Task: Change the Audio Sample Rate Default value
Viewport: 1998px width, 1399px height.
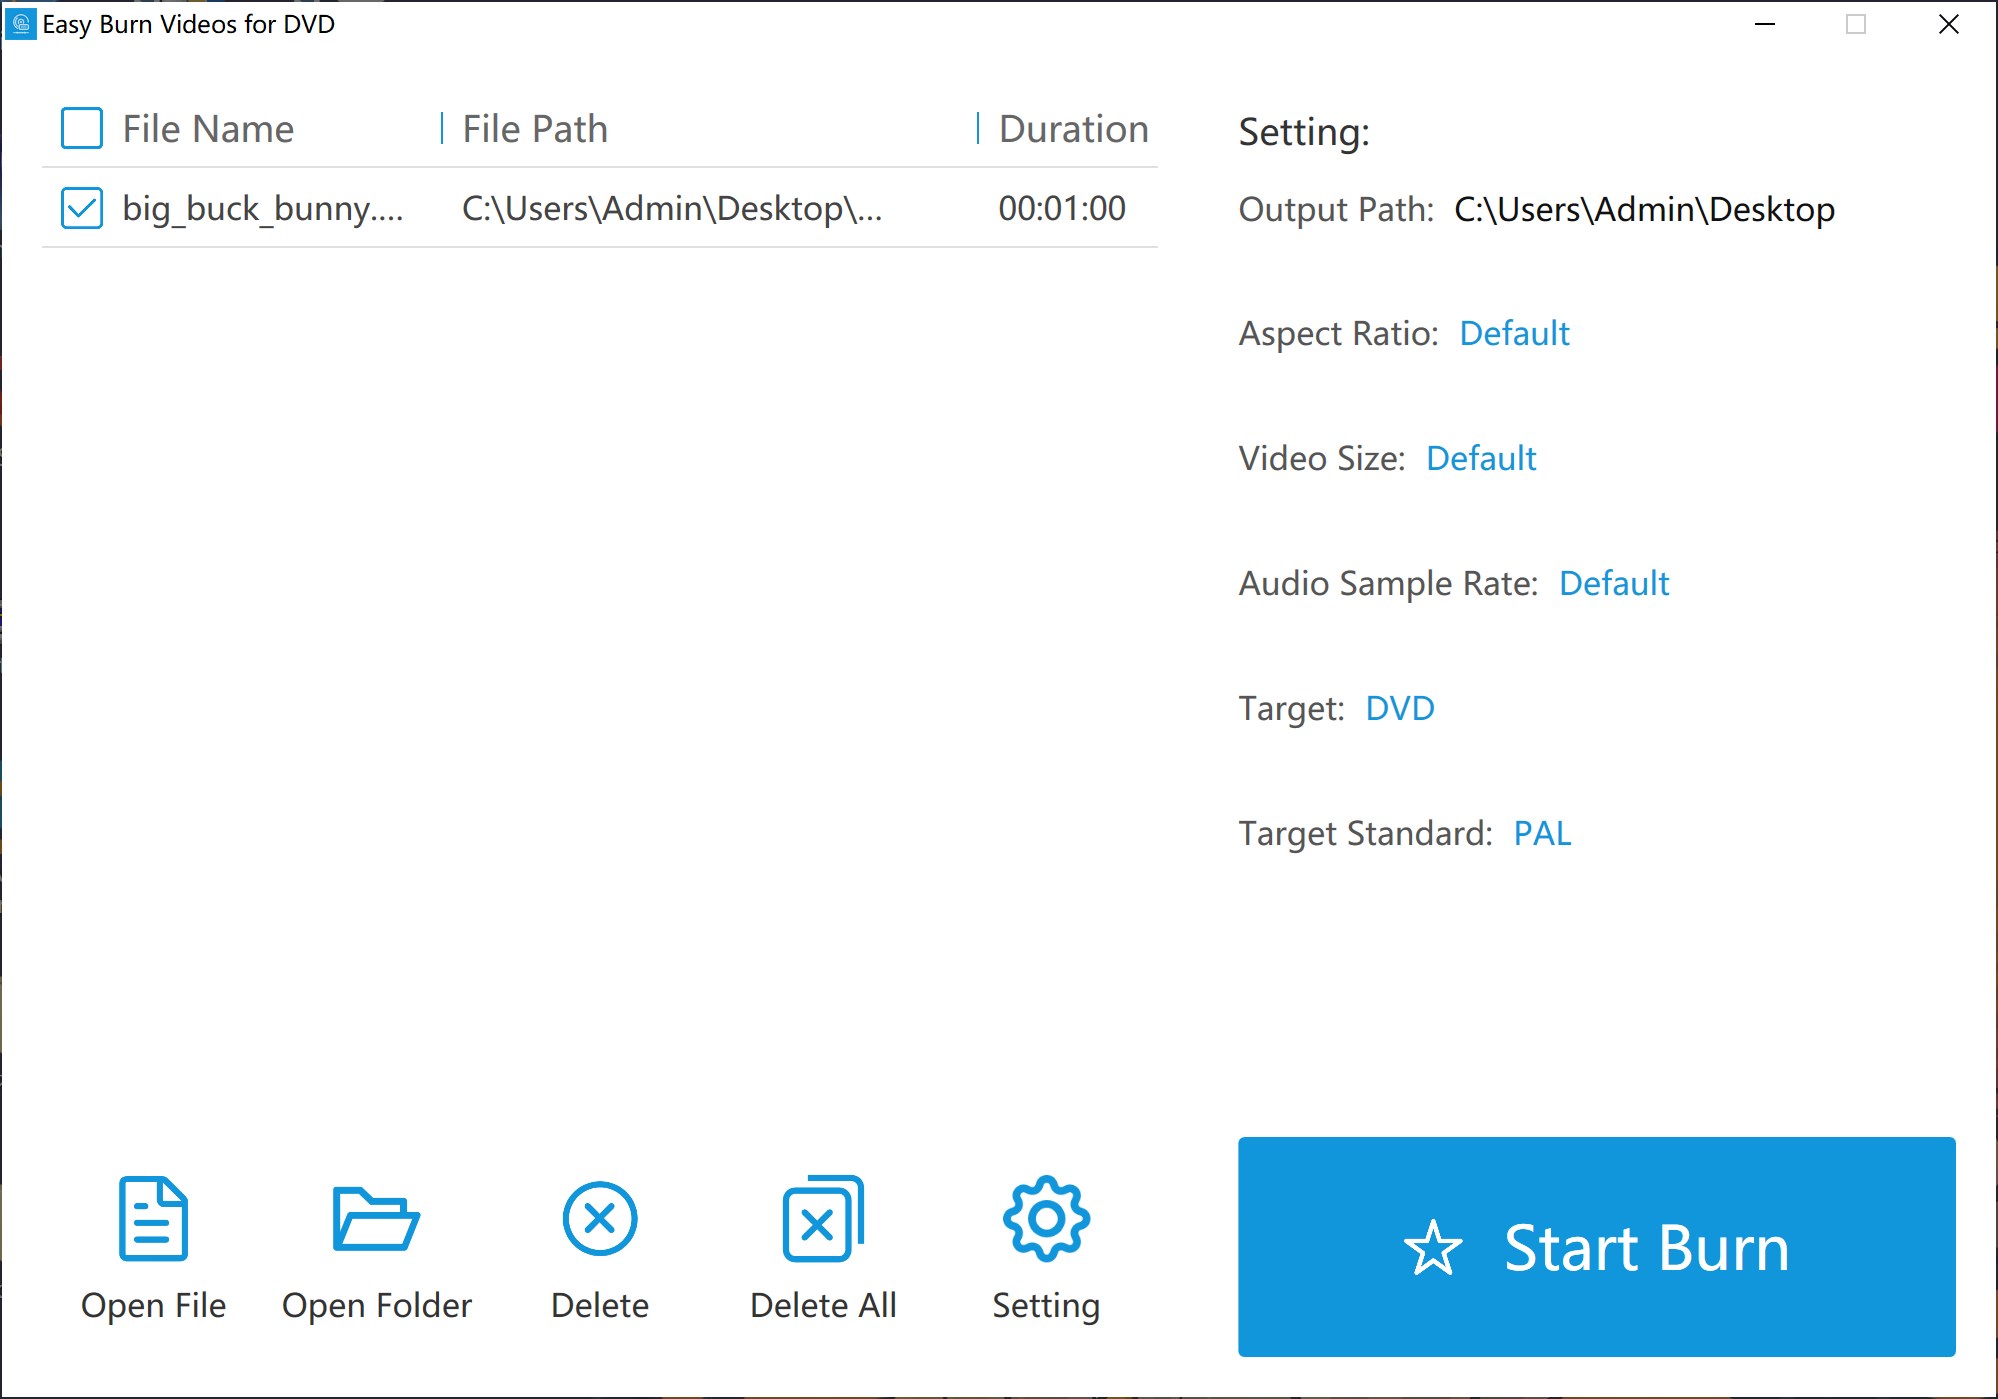Action: (x=1613, y=583)
